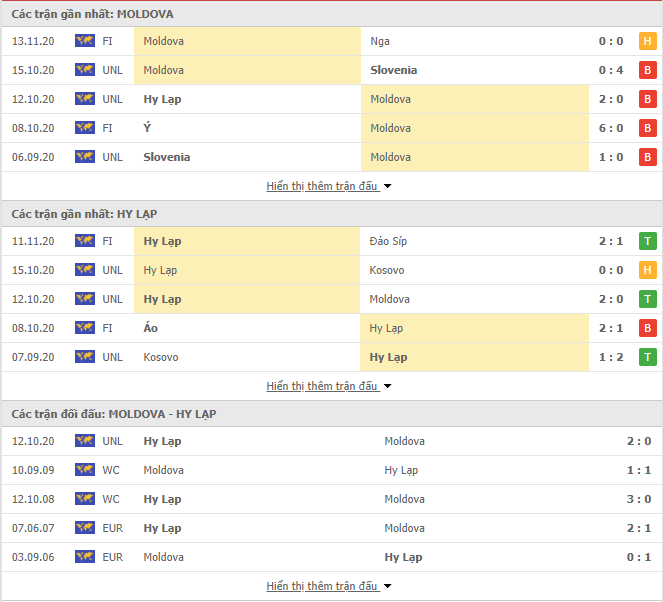Click the flag icon on the 10.09.09 WC match
The image size is (663, 602).
85,470
